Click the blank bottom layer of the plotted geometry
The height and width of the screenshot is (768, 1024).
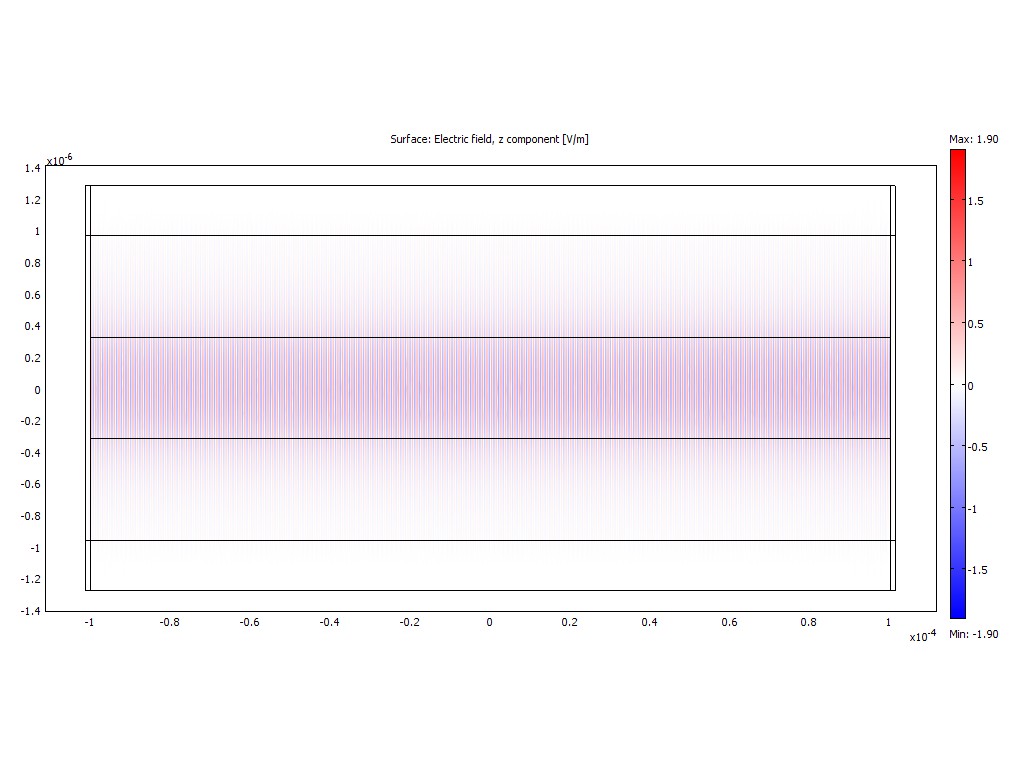489,565
